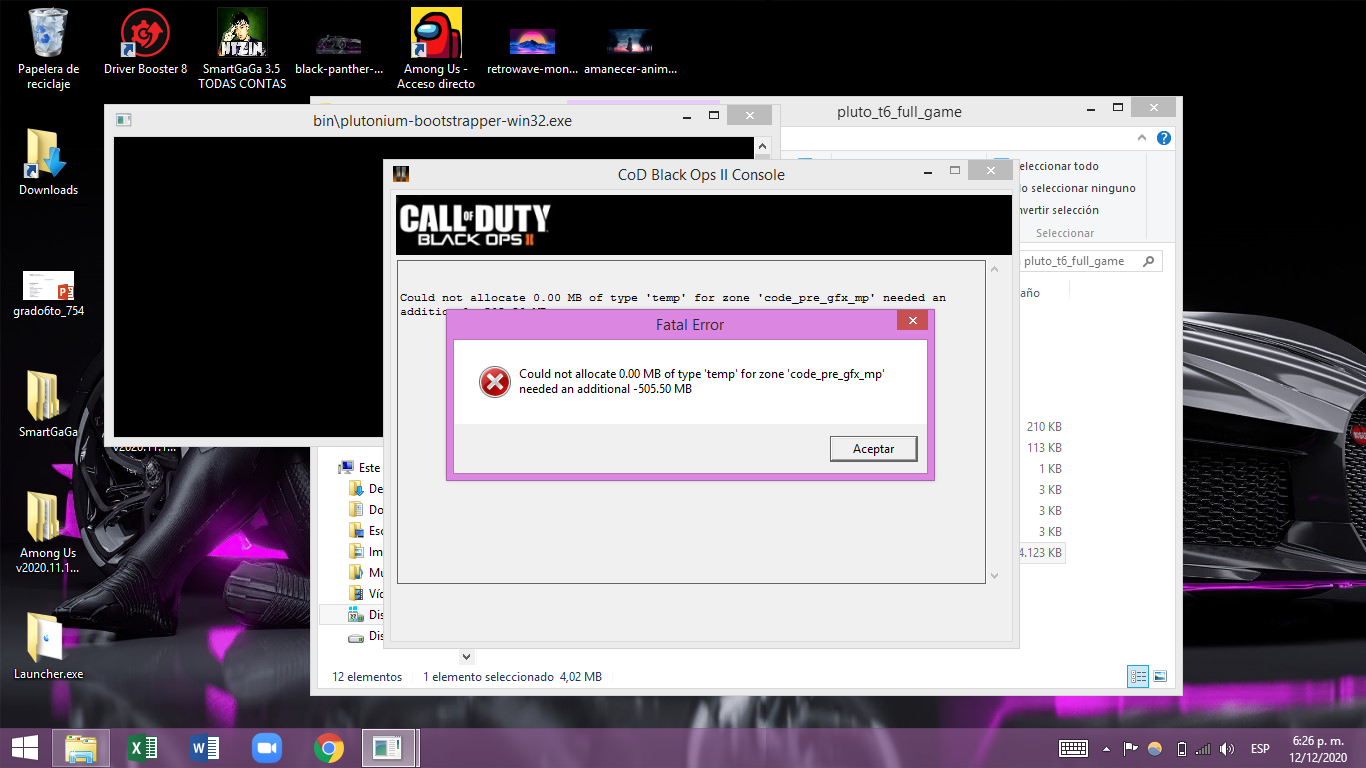Viewport: 1366px width, 768px height.
Task: Show hidden system tray icons
Action: click(x=1106, y=749)
